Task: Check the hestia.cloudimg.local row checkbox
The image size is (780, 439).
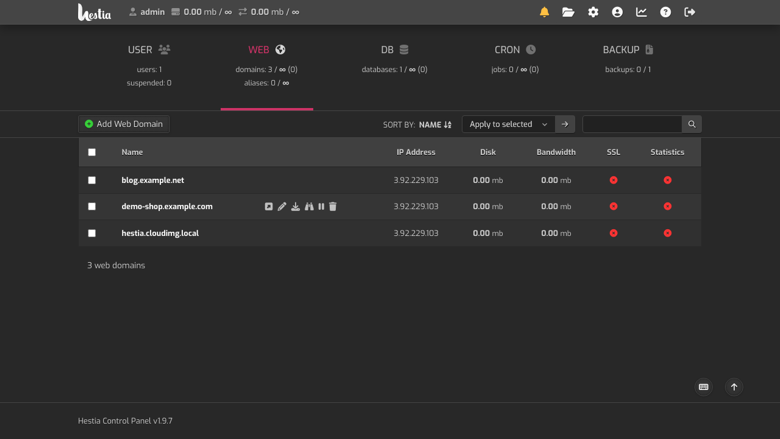Action: pyautogui.click(x=92, y=233)
